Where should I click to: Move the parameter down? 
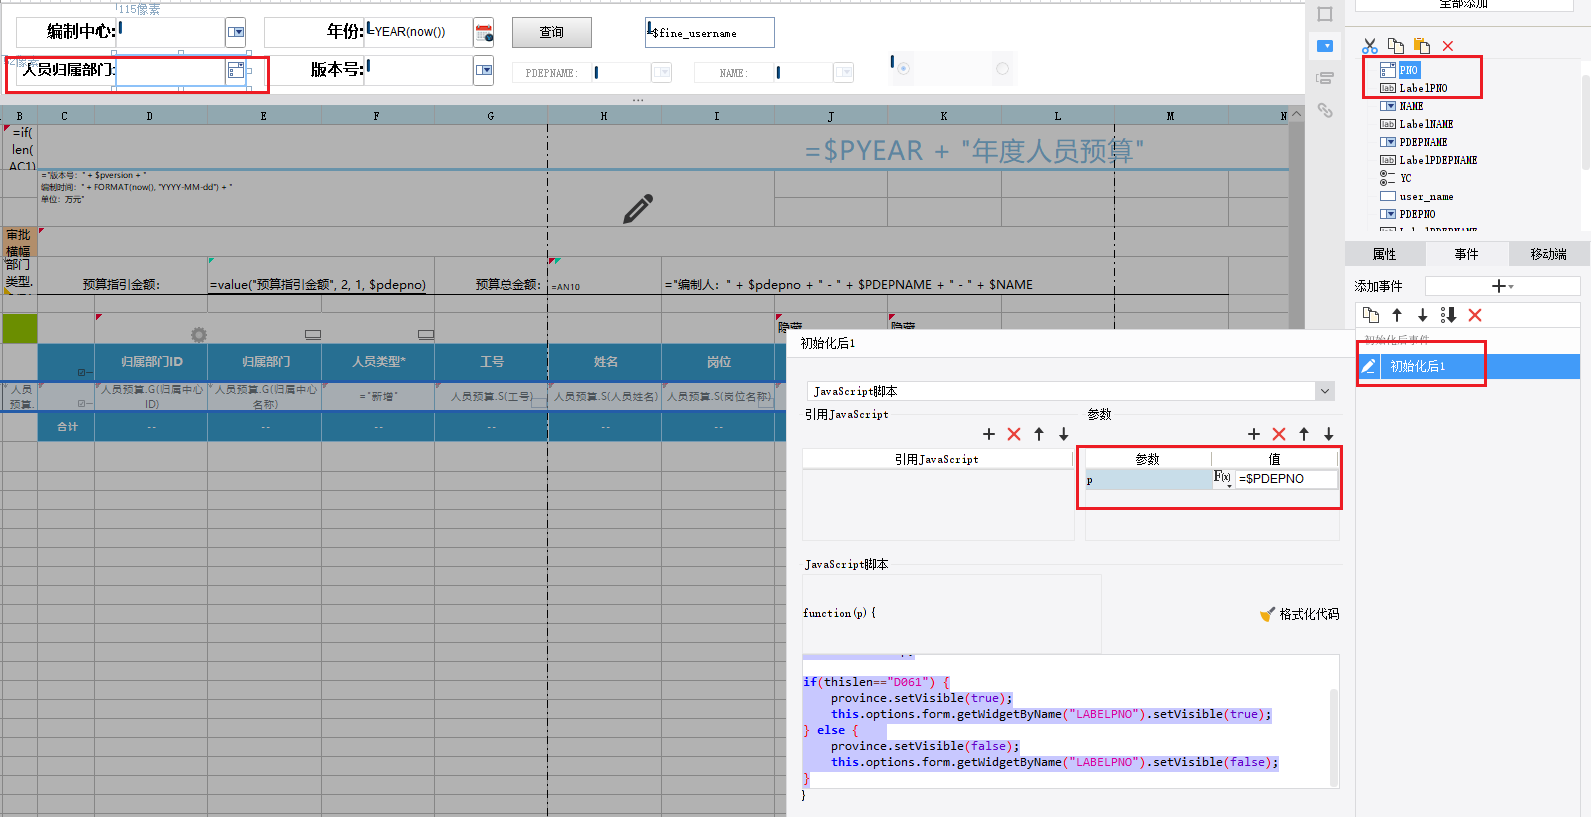[1329, 434]
